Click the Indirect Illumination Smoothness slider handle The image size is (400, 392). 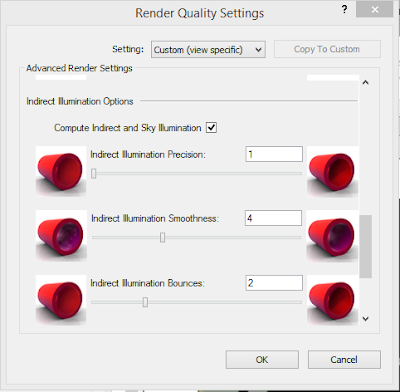(x=162, y=238)
